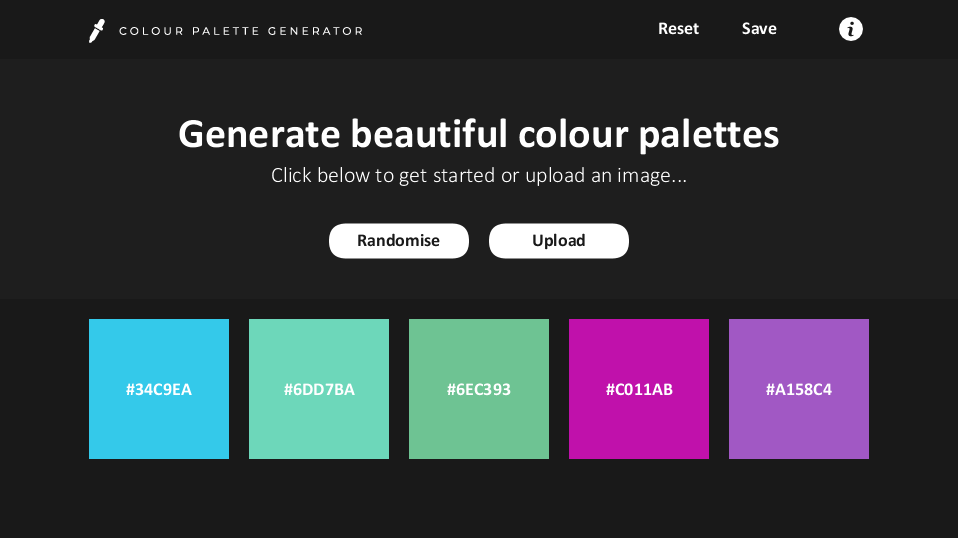Image resolution: width=958 pixels, height=538 pixels.
Task: Select Reset in the top menu
Action: 678,29
